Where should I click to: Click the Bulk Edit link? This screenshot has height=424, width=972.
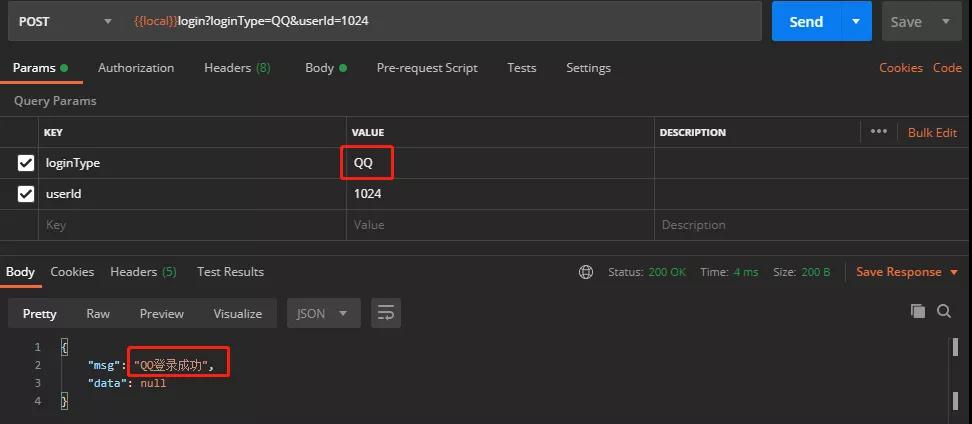932,132
